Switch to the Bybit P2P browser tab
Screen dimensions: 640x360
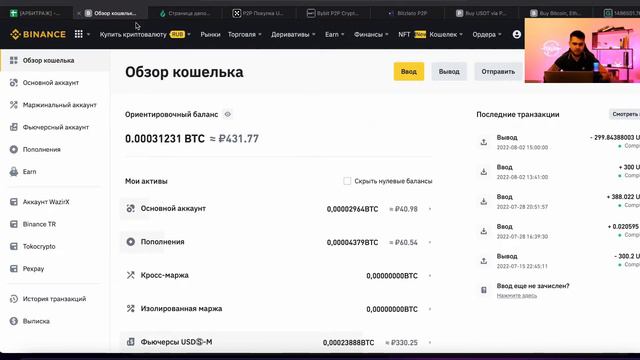[x=333, y=13]
